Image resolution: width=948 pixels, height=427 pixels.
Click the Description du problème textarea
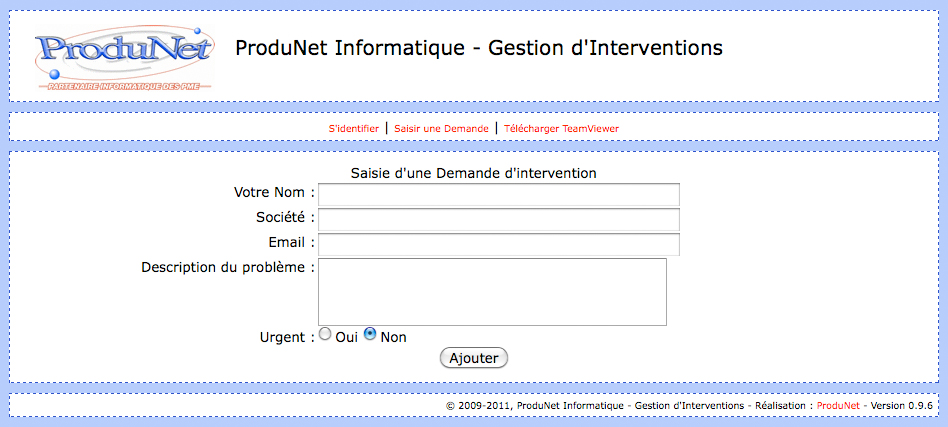coord(492,292)
